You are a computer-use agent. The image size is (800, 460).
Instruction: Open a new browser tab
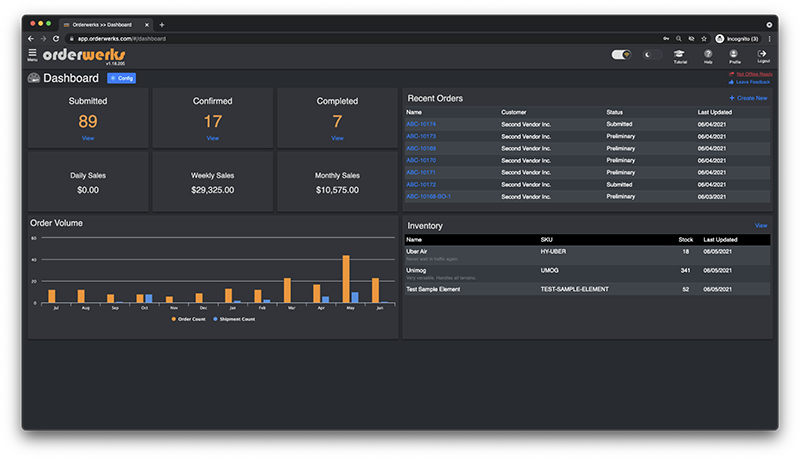[162, 24]
